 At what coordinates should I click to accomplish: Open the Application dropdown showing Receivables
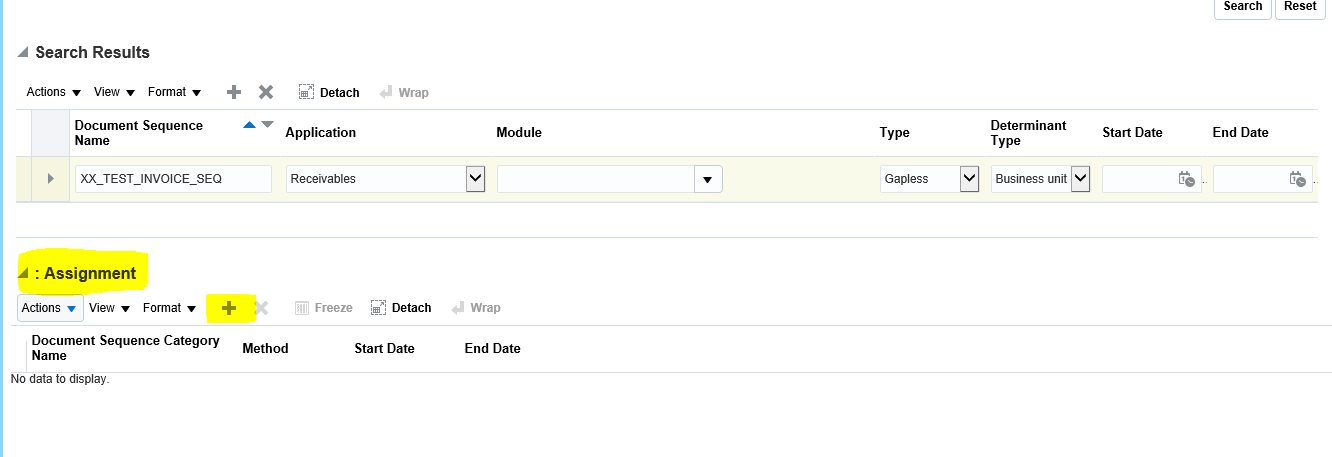point(475,179)
